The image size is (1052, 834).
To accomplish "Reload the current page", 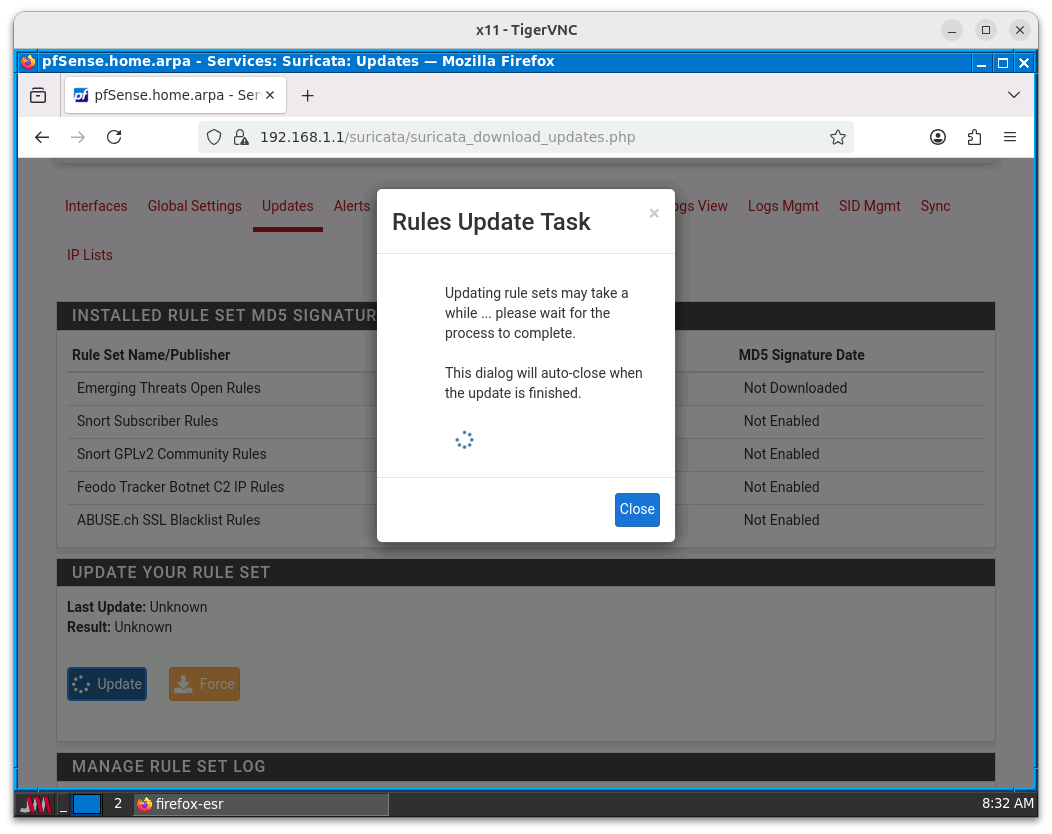I will (x=114, y=137).
